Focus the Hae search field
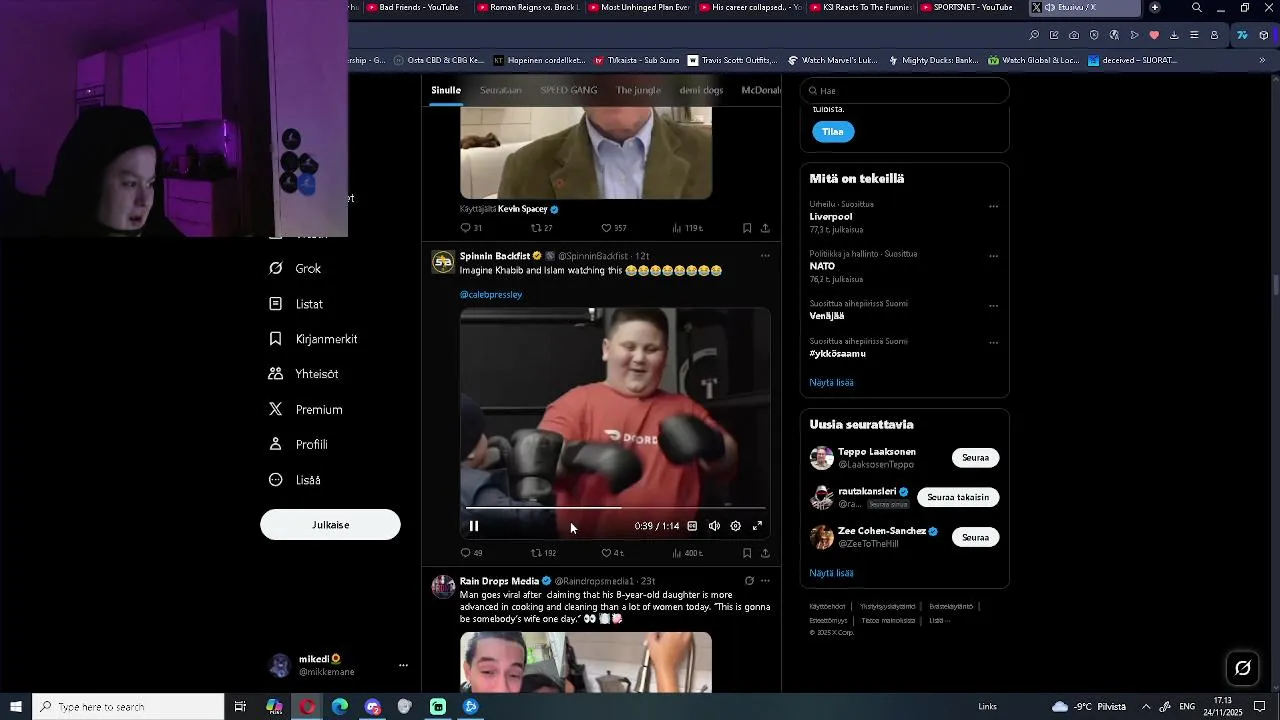The width and height of the screenshot is (1280, 720). point(905,91)
